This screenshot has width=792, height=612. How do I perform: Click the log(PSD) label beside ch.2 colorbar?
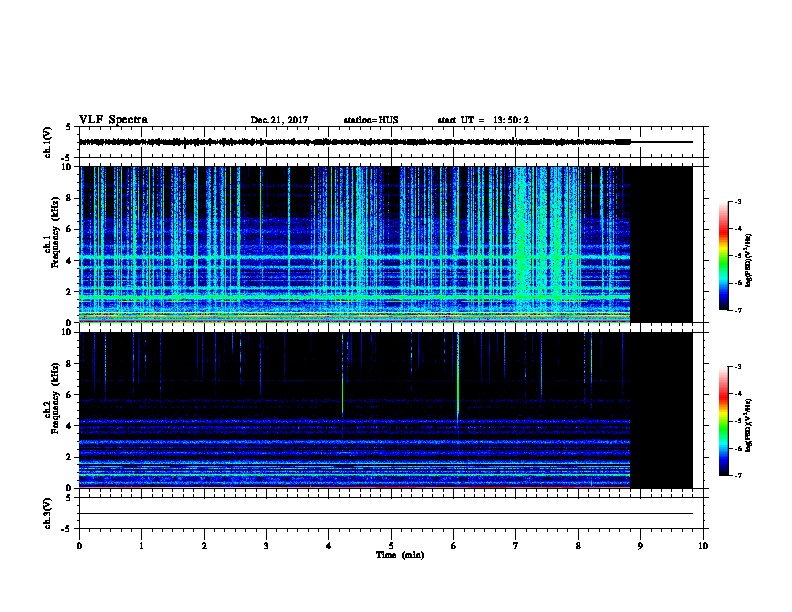(748, 425)
